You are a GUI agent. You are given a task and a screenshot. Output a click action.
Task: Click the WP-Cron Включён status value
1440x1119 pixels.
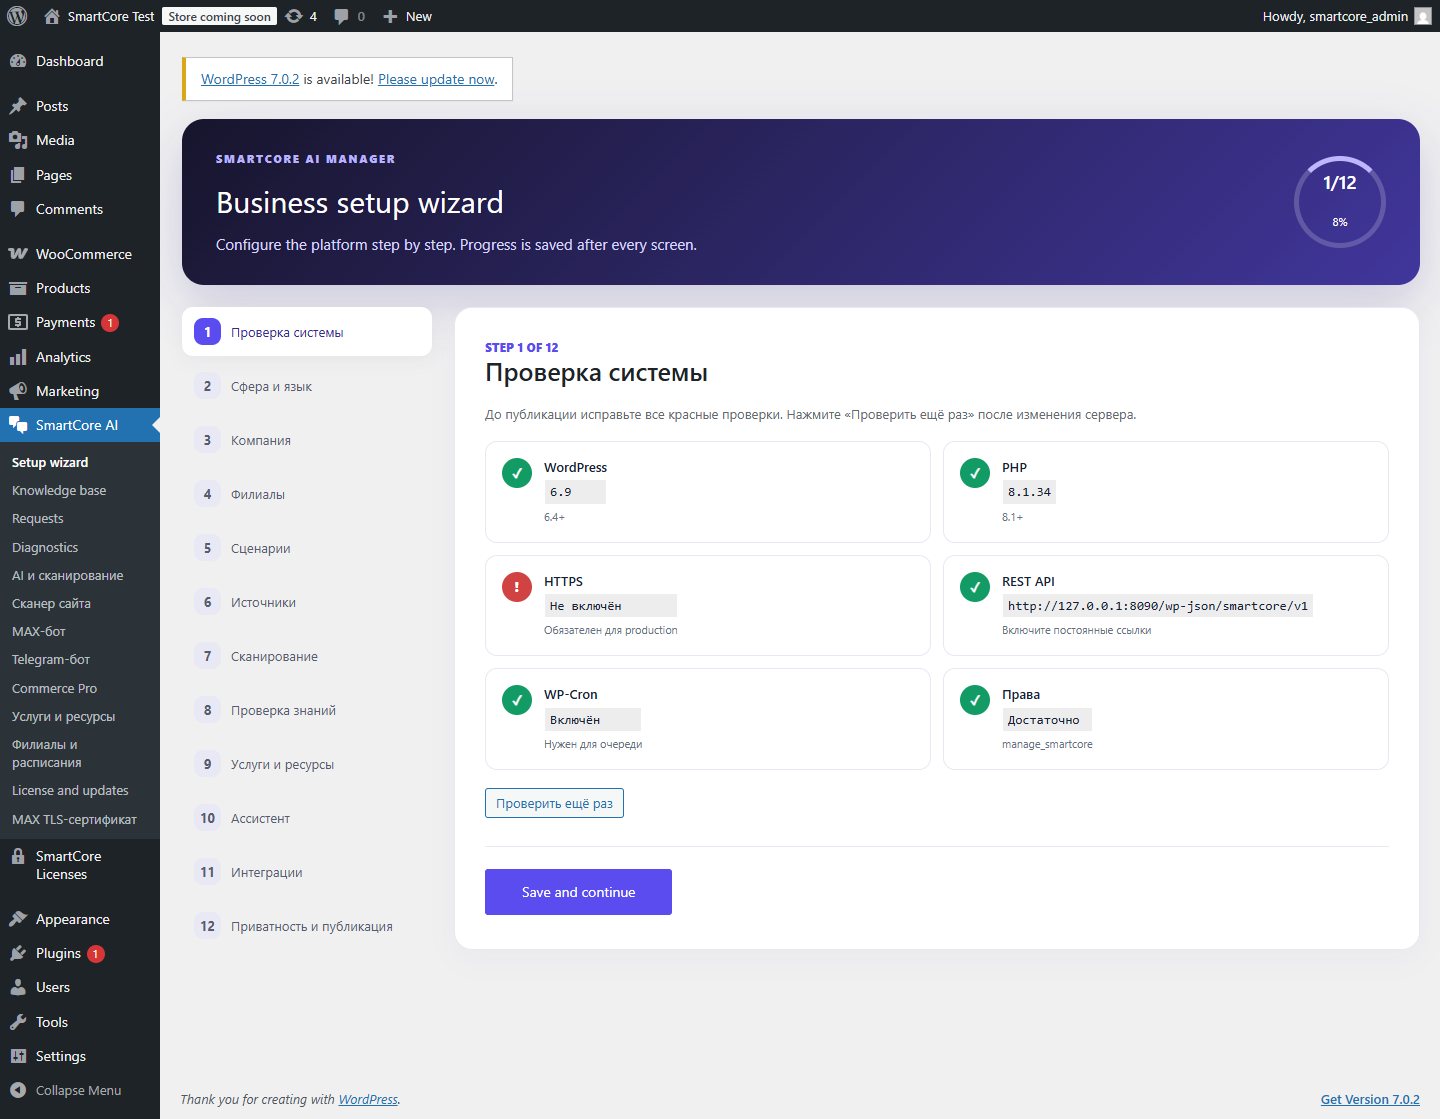(x=592, y=720)
